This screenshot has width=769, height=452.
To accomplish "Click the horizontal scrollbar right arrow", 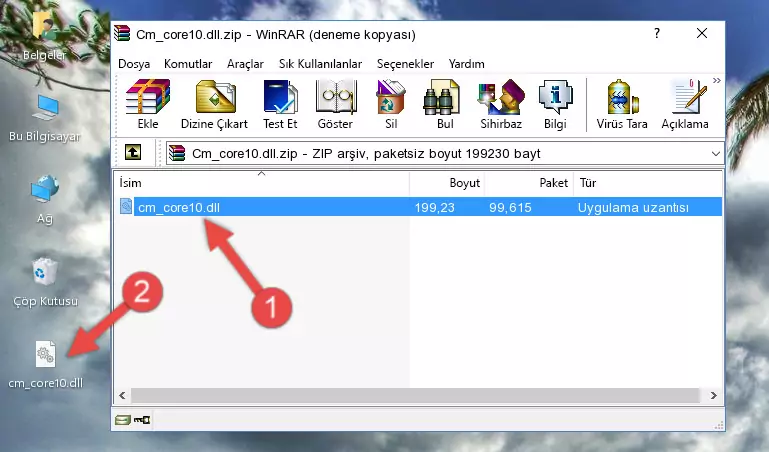I will click(x=714, y=395).
